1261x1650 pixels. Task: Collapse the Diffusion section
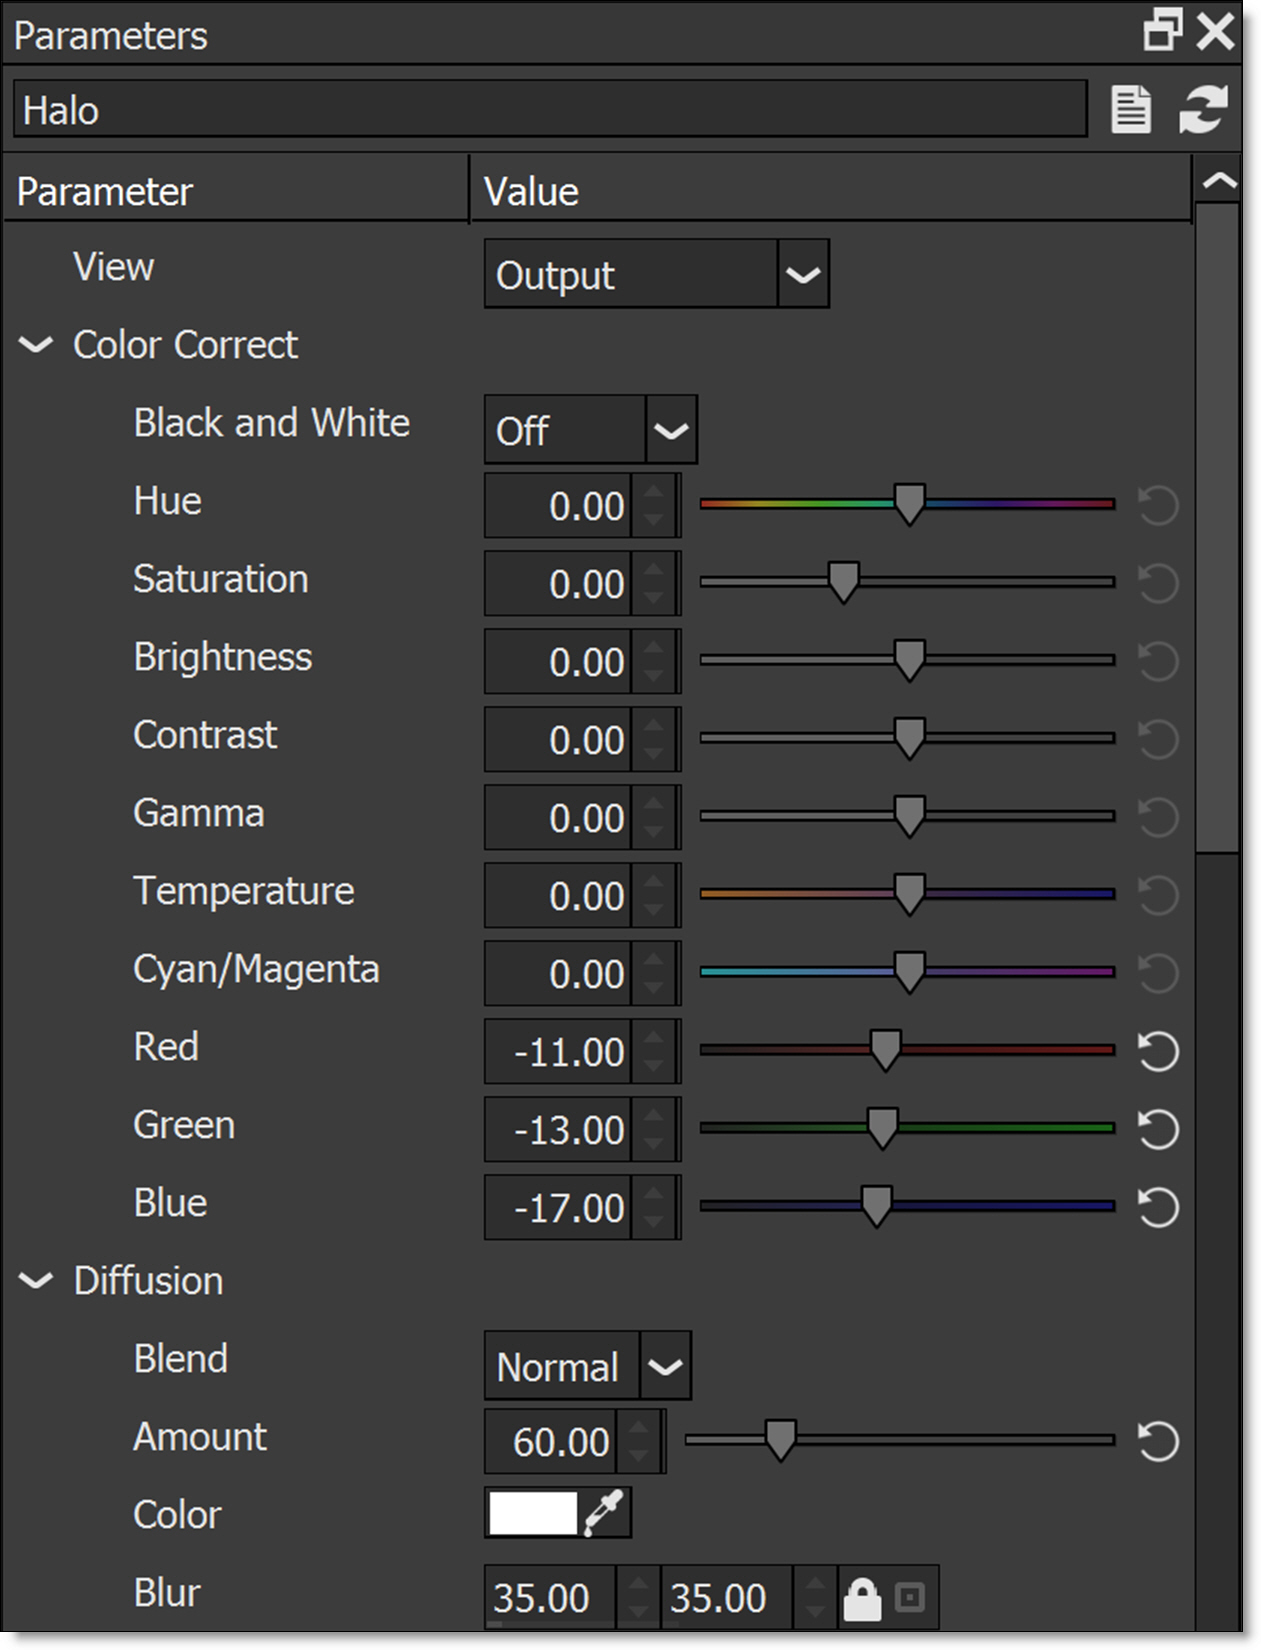point(36,1281)
